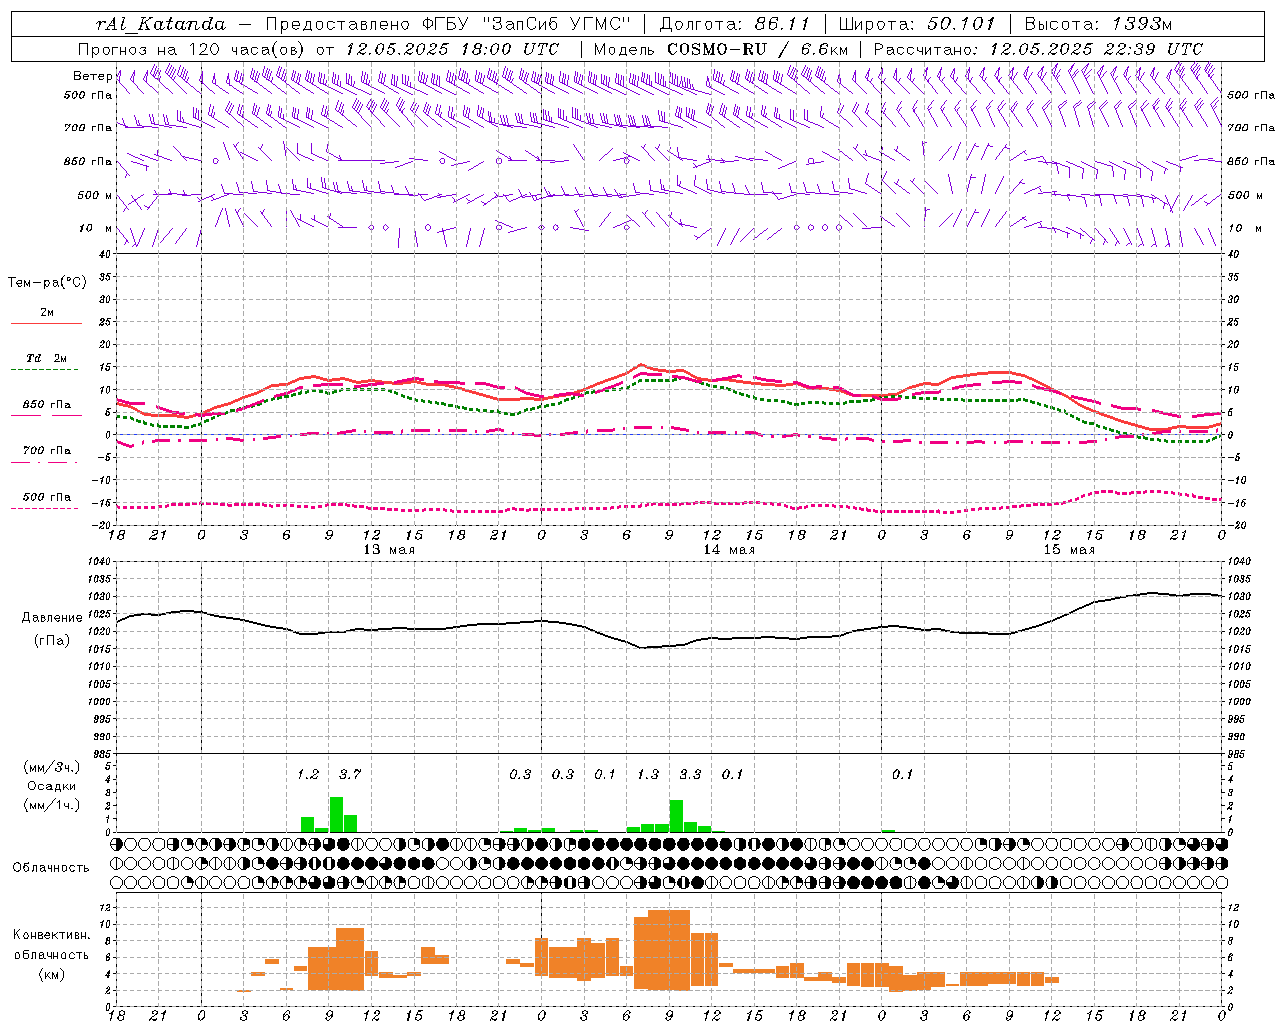This screenshot has height=1024, width=1280.
Task: Click the 'Конвективн.' convective cloud label
Action: click(x=51, y=935)
